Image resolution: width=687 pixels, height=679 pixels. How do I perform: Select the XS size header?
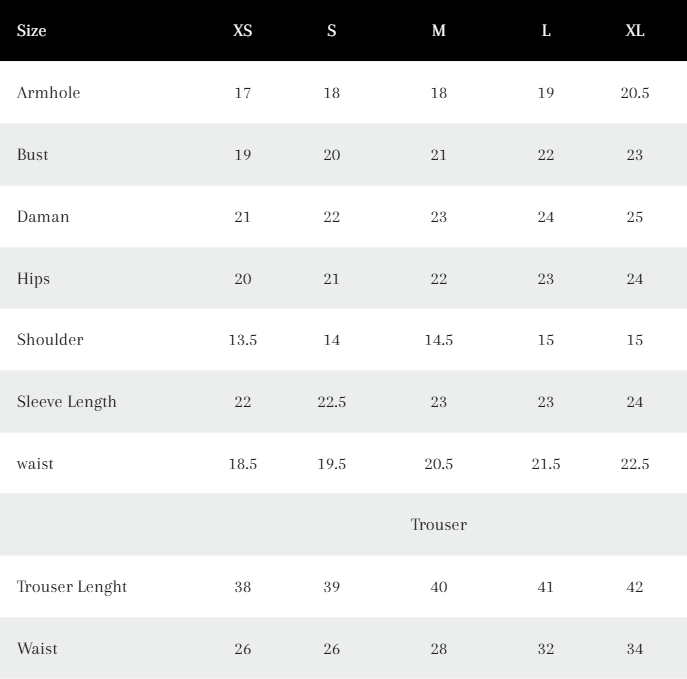(x=242, y=31)
